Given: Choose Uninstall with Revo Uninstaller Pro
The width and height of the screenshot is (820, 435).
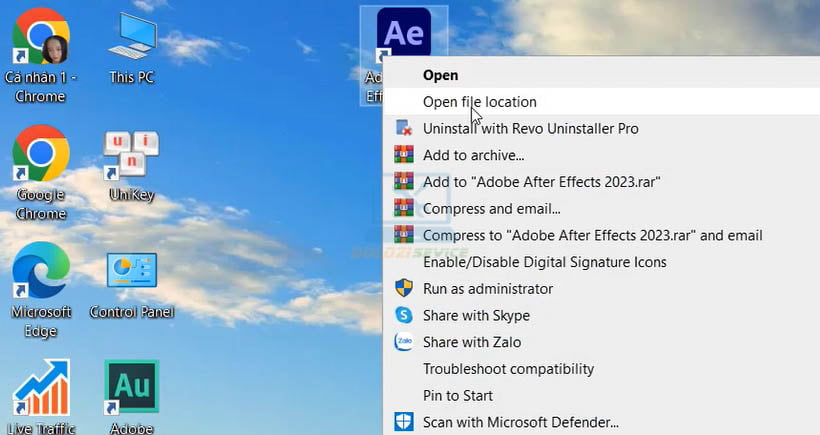Looking at the screenshot, I should (601, 128).
